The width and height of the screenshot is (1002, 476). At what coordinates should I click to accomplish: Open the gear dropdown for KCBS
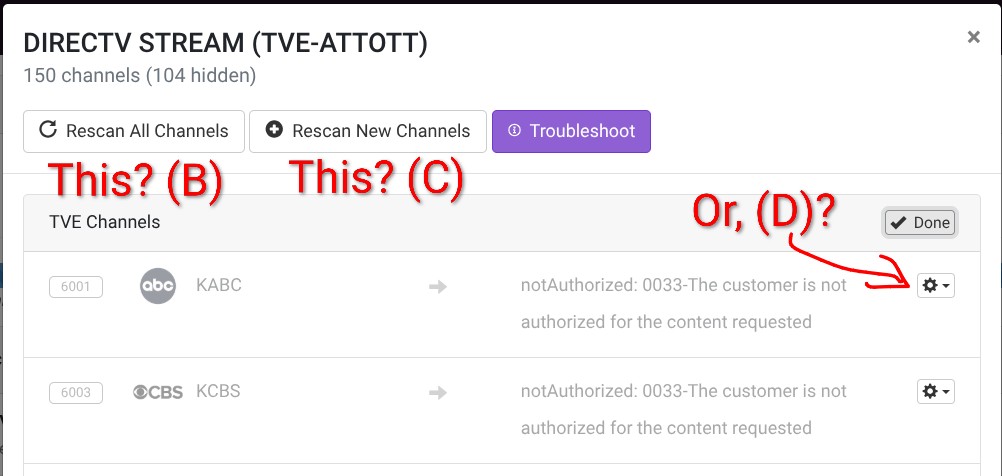936,392
